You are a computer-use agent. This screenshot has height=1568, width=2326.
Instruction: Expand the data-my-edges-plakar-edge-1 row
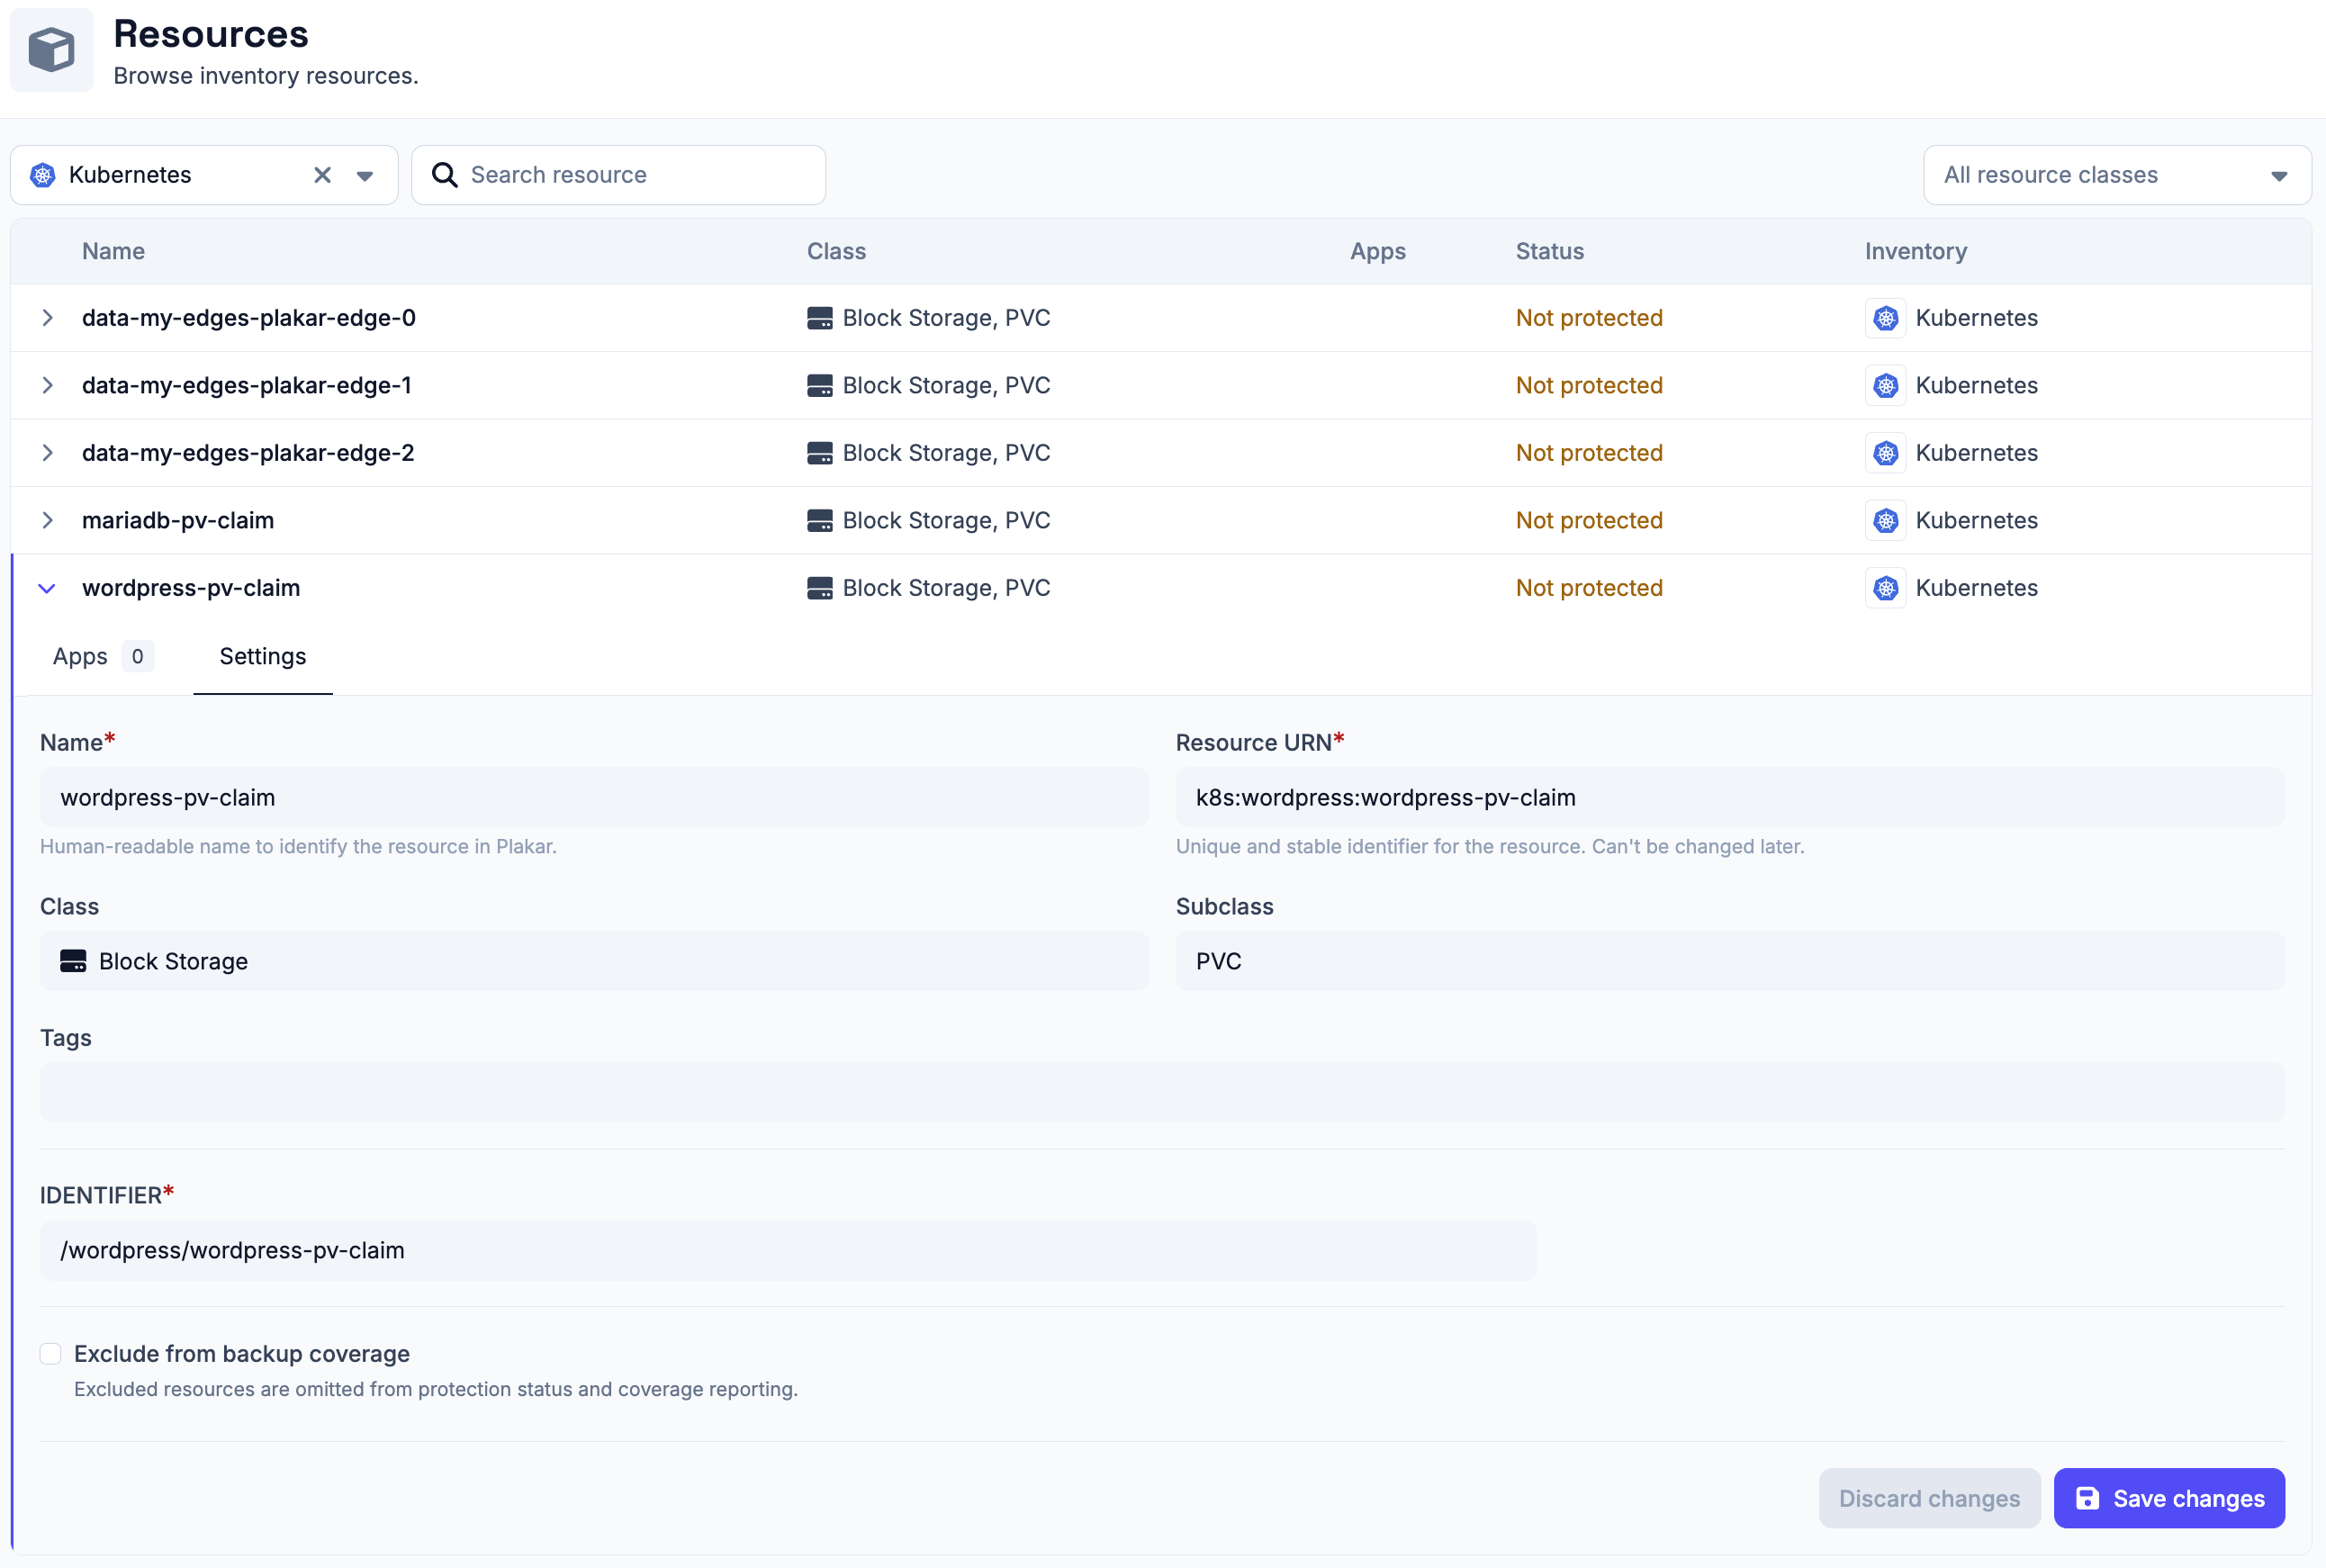pyautogui.click(x=47, y=385)
